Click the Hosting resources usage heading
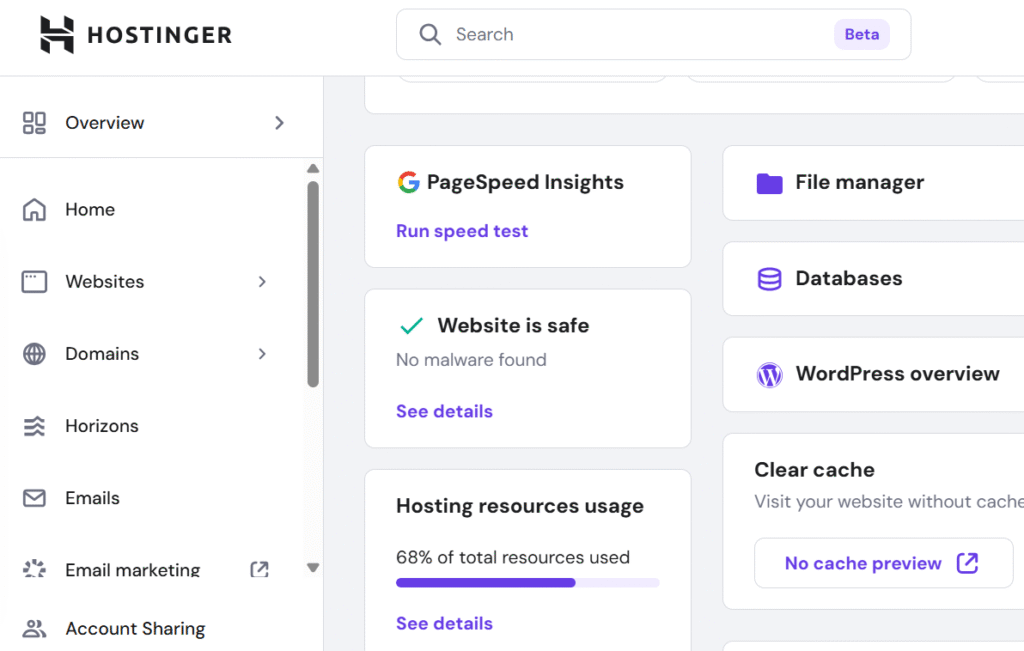 pyautogui.click(x=520, y=506)
